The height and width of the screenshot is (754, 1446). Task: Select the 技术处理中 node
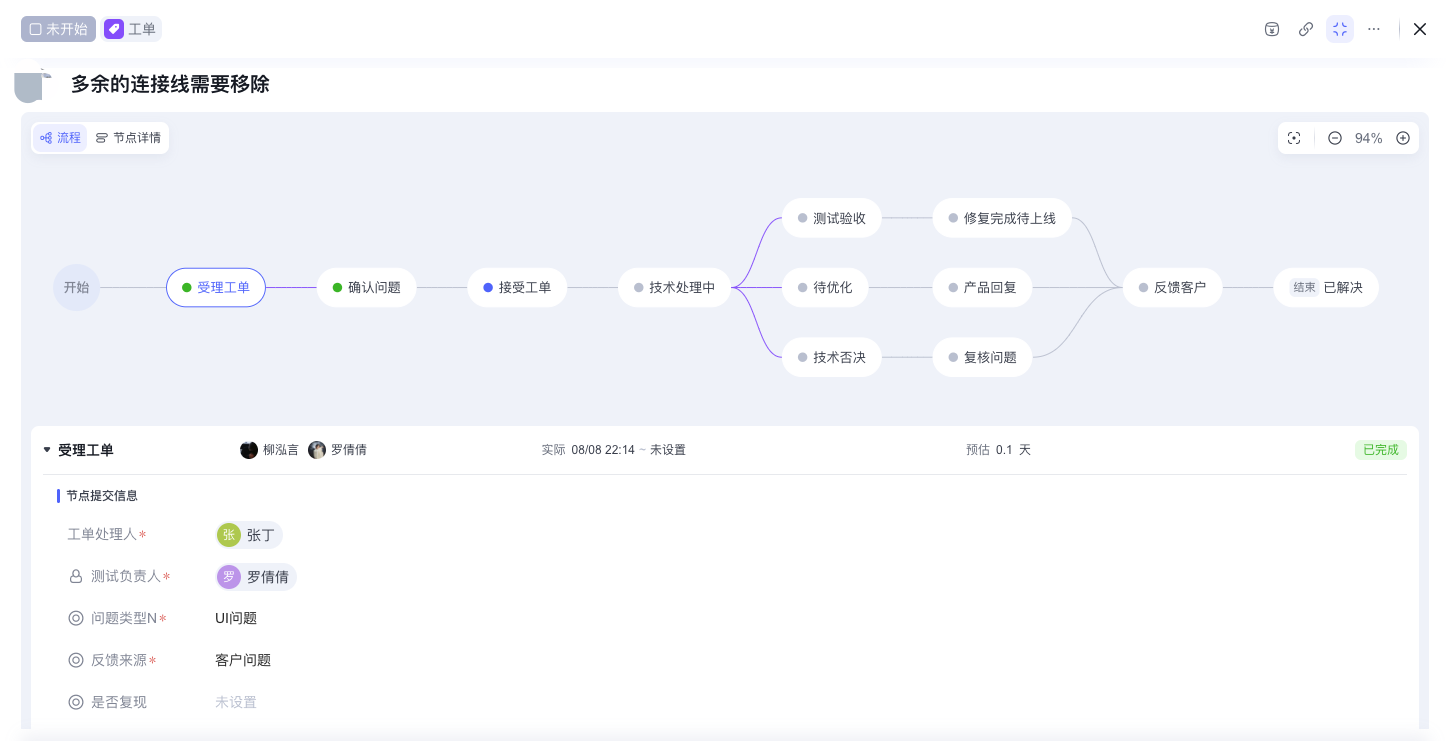tap(675, 288)
